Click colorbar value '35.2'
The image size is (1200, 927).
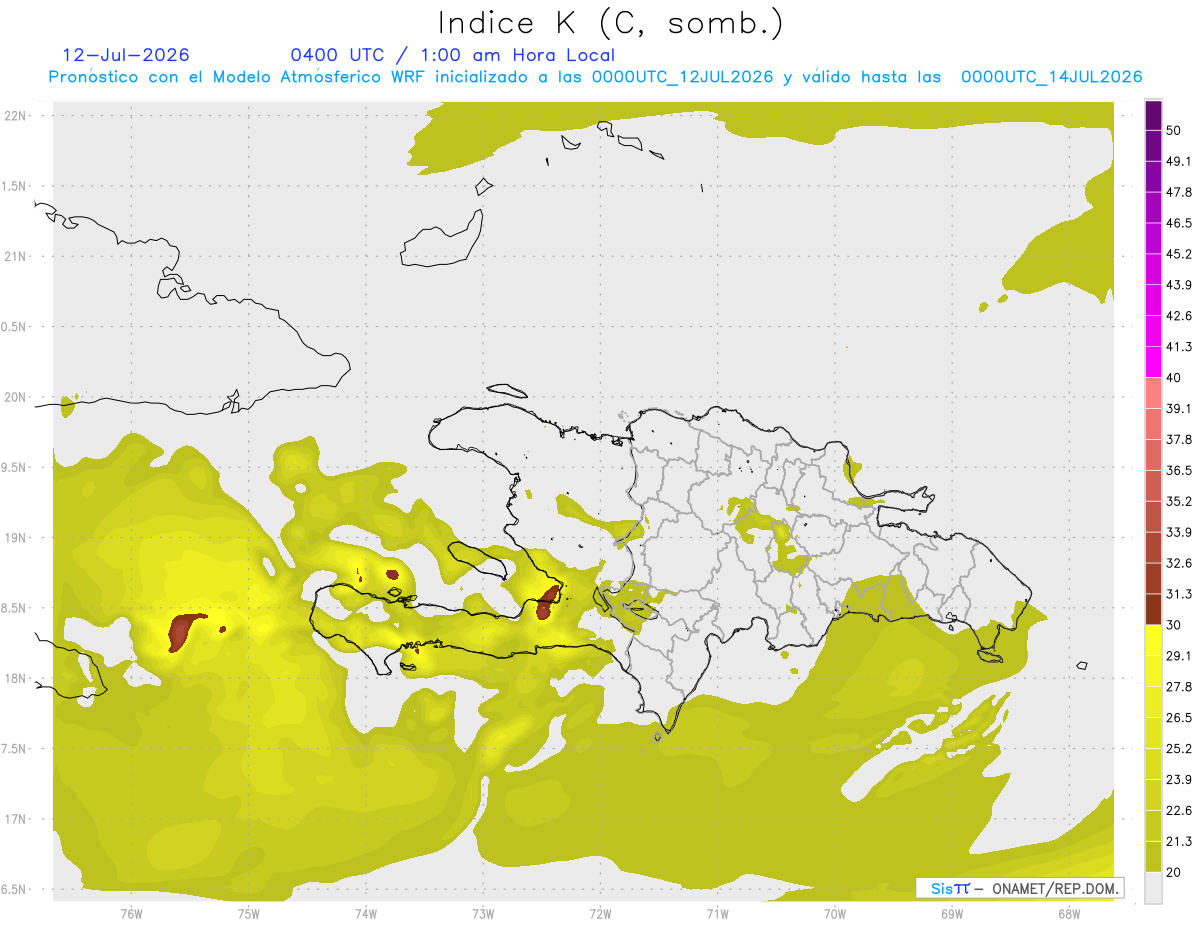(1179, 501)
